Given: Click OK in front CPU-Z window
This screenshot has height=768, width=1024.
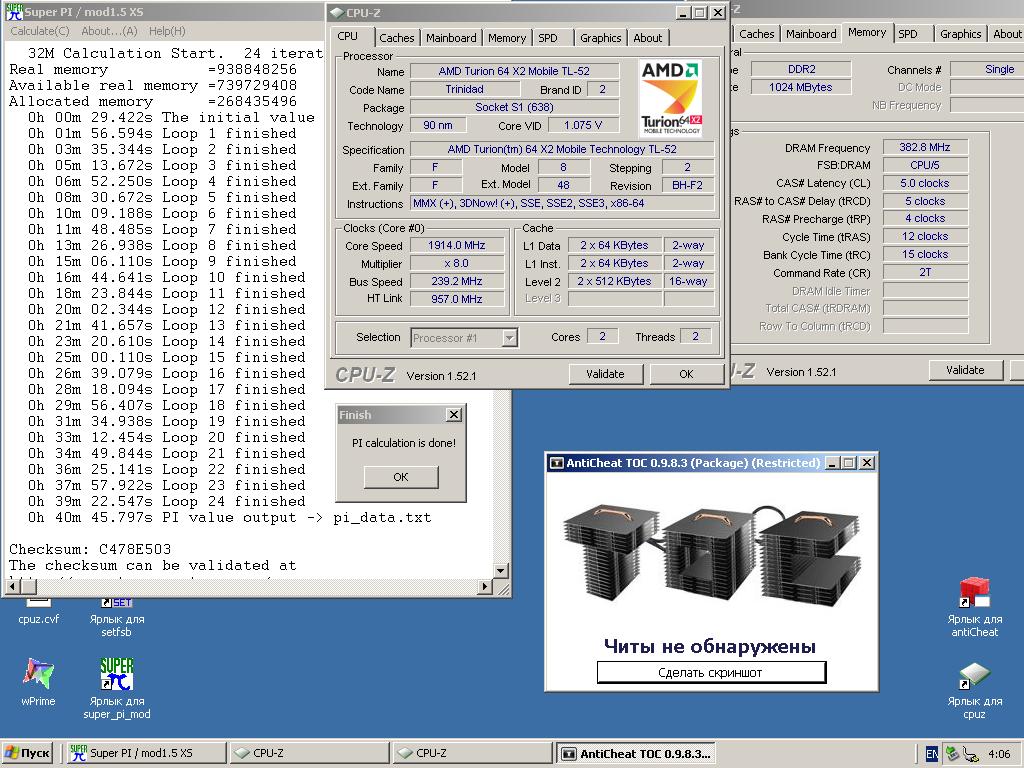Looking at the screenshot, I should click(686, 374).
